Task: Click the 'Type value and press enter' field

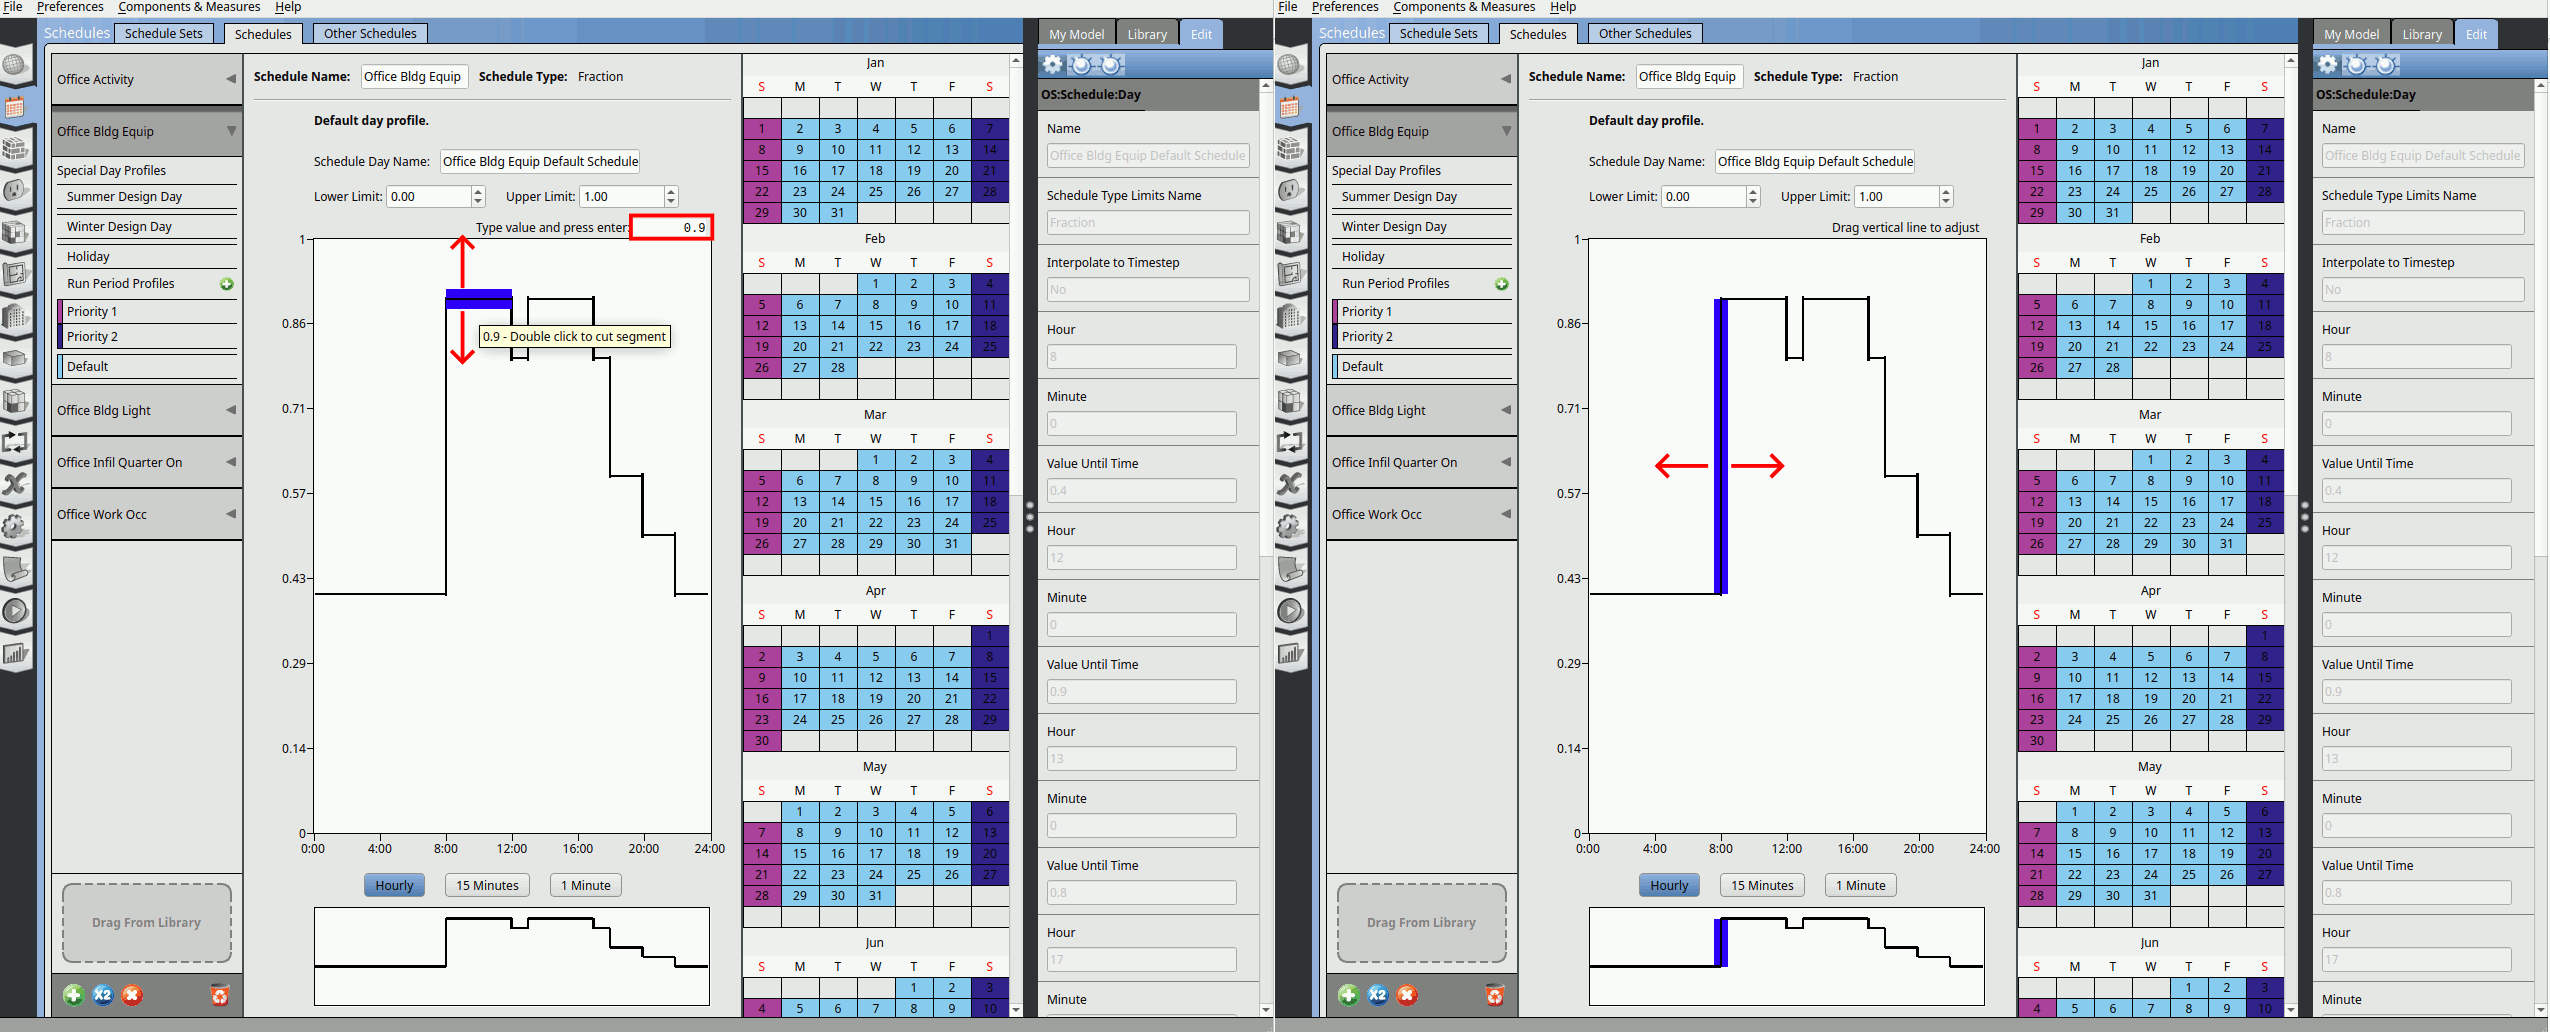Action: pos(671,228)
